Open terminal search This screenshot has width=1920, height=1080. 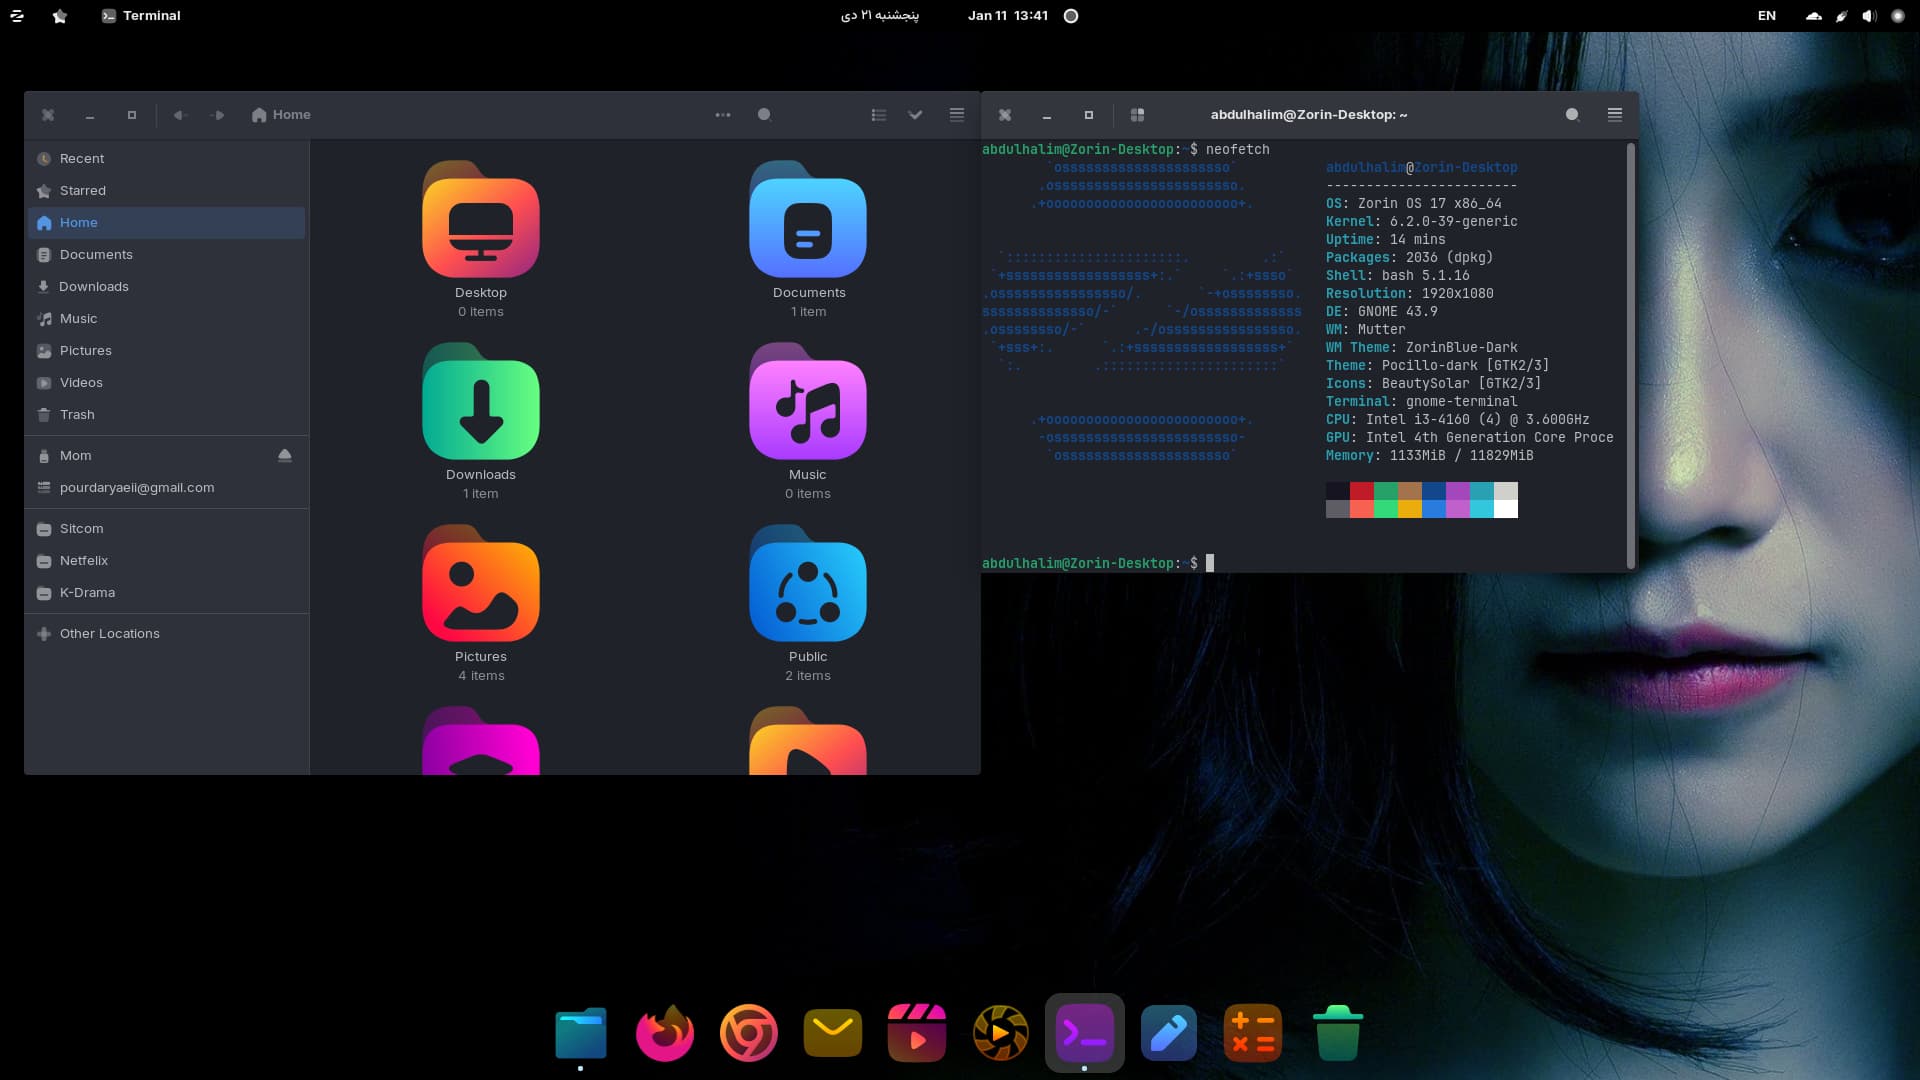[x=1572, y=115]
